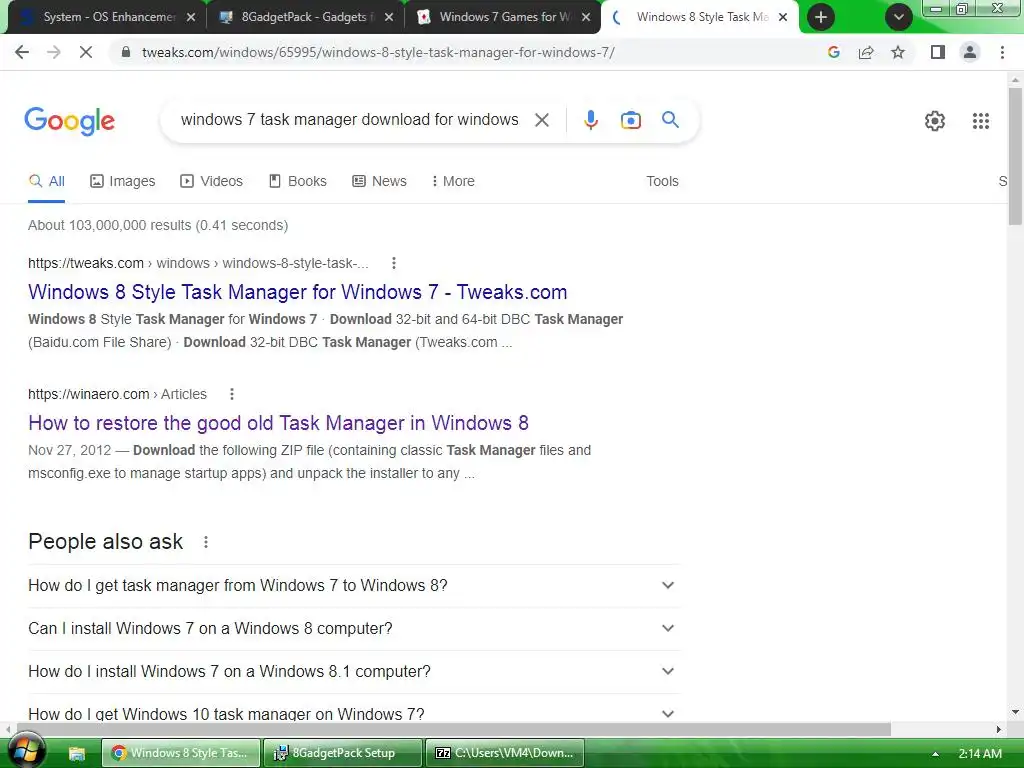Open the Chrome profile avatar

point(970,52)
